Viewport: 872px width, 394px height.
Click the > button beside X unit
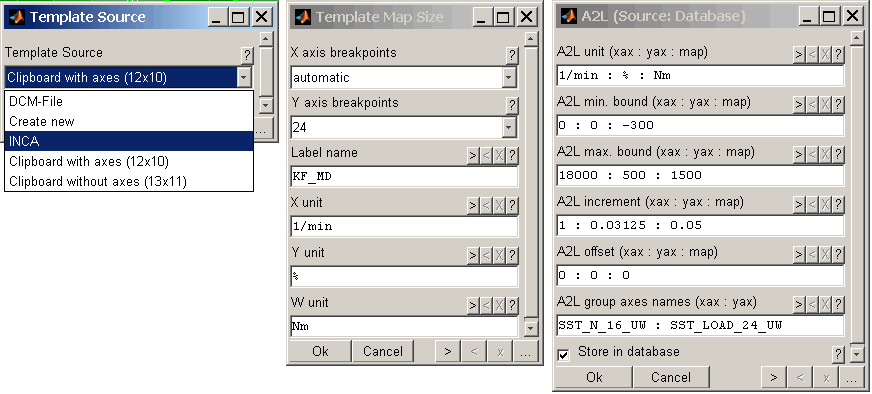click(x=473, y=205)
